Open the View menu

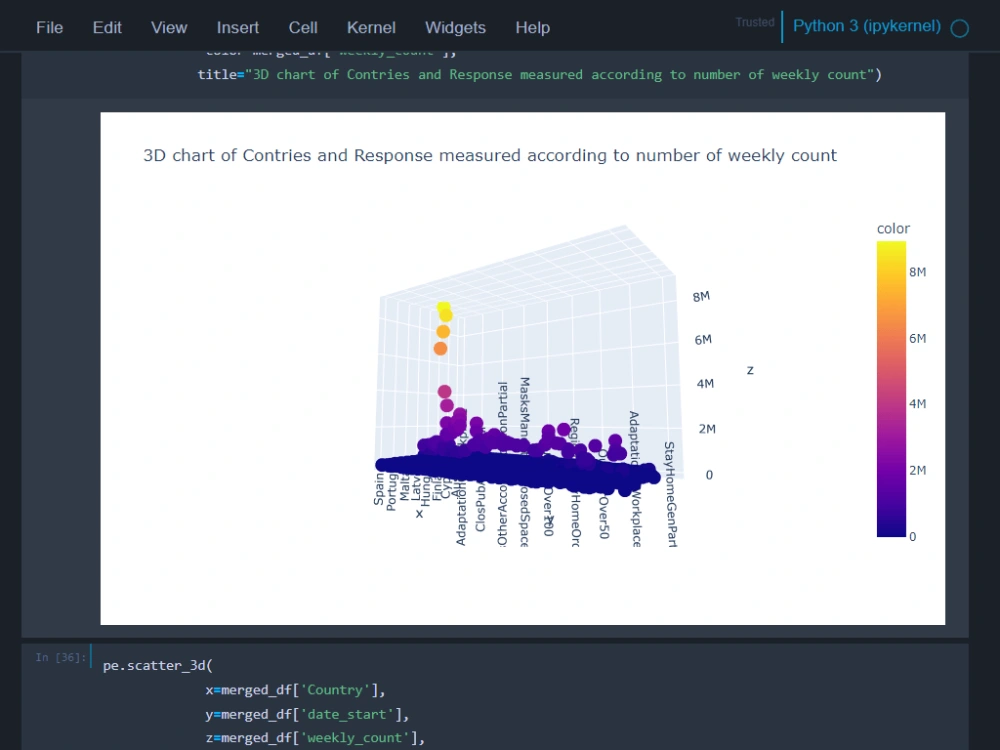[168, 28]
